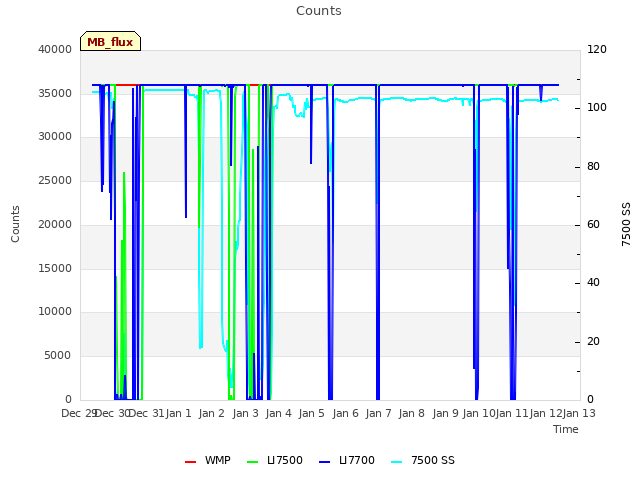Click the Counts chart title

tap(319, 11)
